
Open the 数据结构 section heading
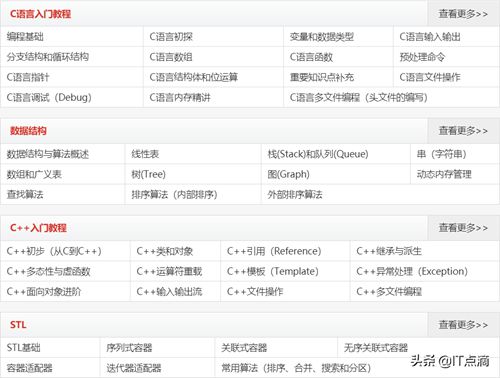pyautogui.click(x=28, y=131)
